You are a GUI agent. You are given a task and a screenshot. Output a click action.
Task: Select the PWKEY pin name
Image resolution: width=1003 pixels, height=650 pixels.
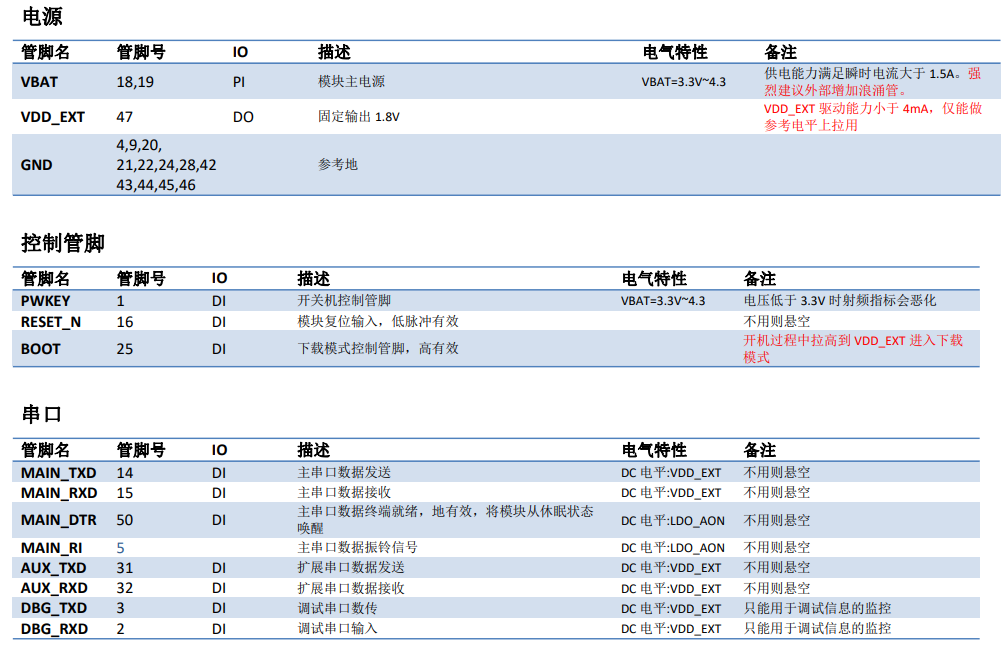45,301
